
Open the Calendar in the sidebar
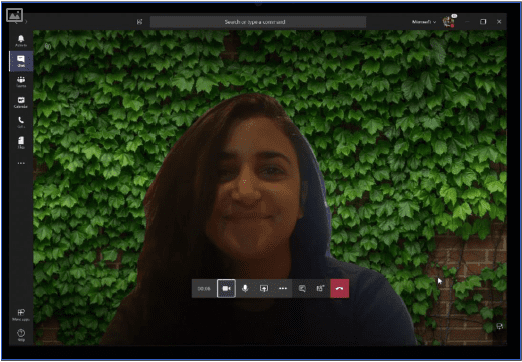[x=21, y=102]
